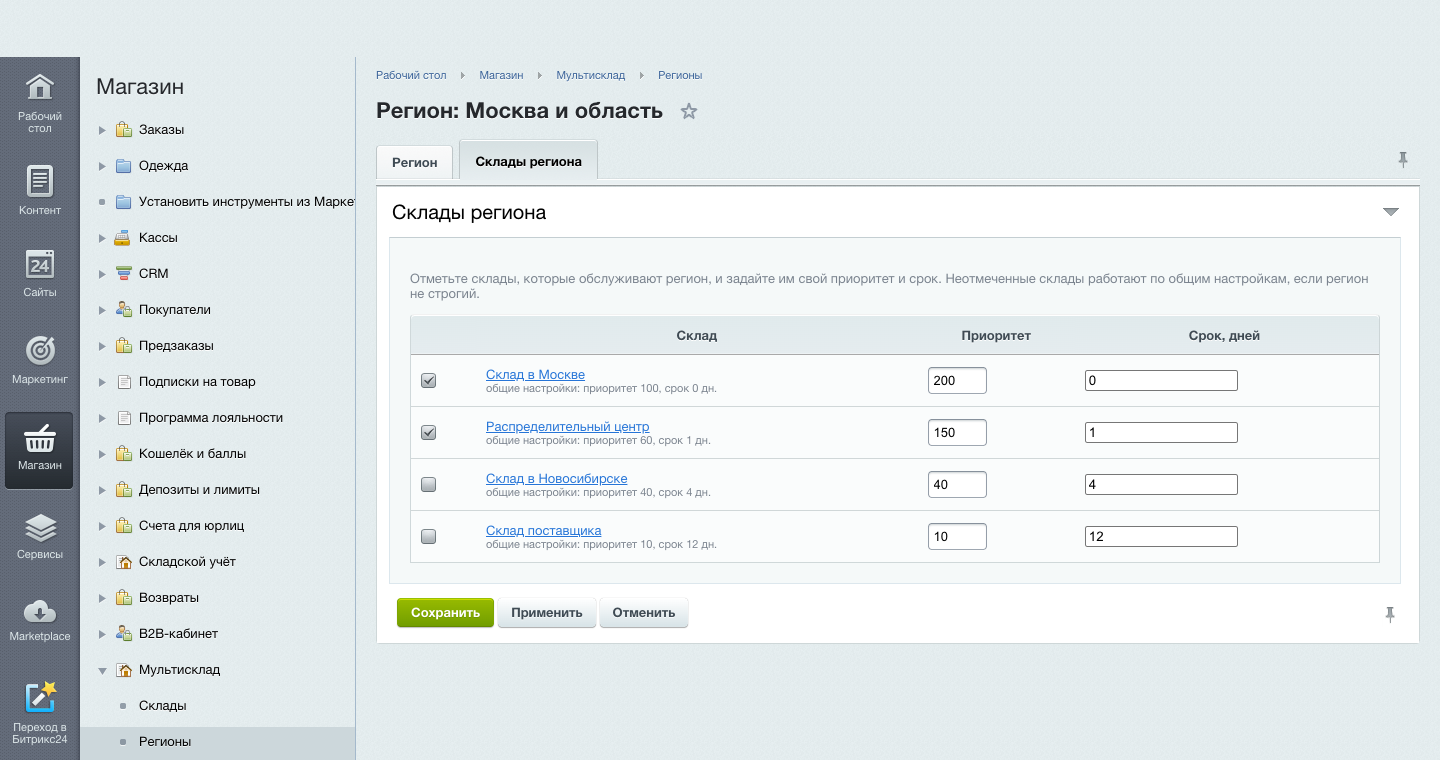The width and height of the screenshot is (1440, 760).
Task: Uncheck the Распределительный центр checkbox
Action: click(x=429, y=432)
